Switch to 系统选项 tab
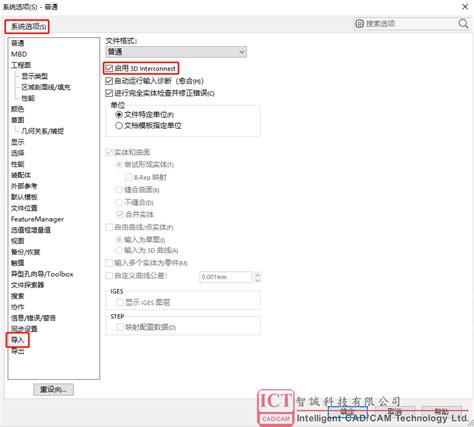The width and height of the screenshot is (474, 427). 27,26
